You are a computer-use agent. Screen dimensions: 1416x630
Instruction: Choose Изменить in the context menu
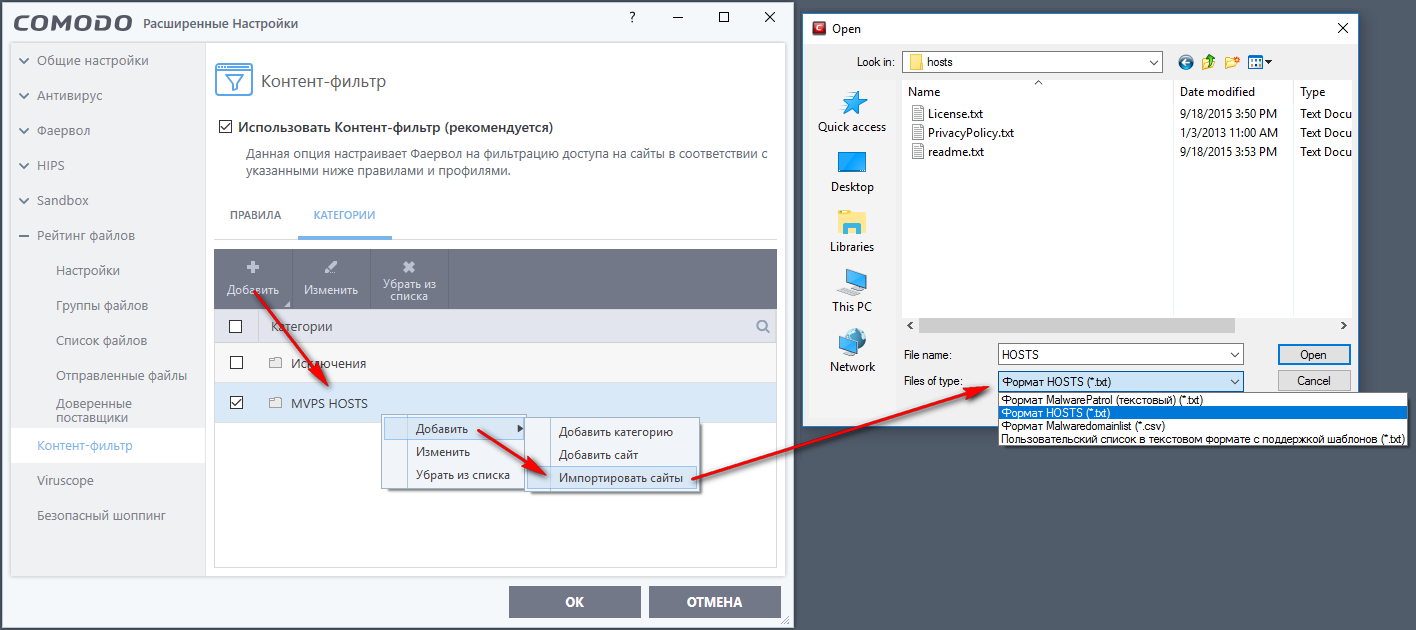coord(454,452)
